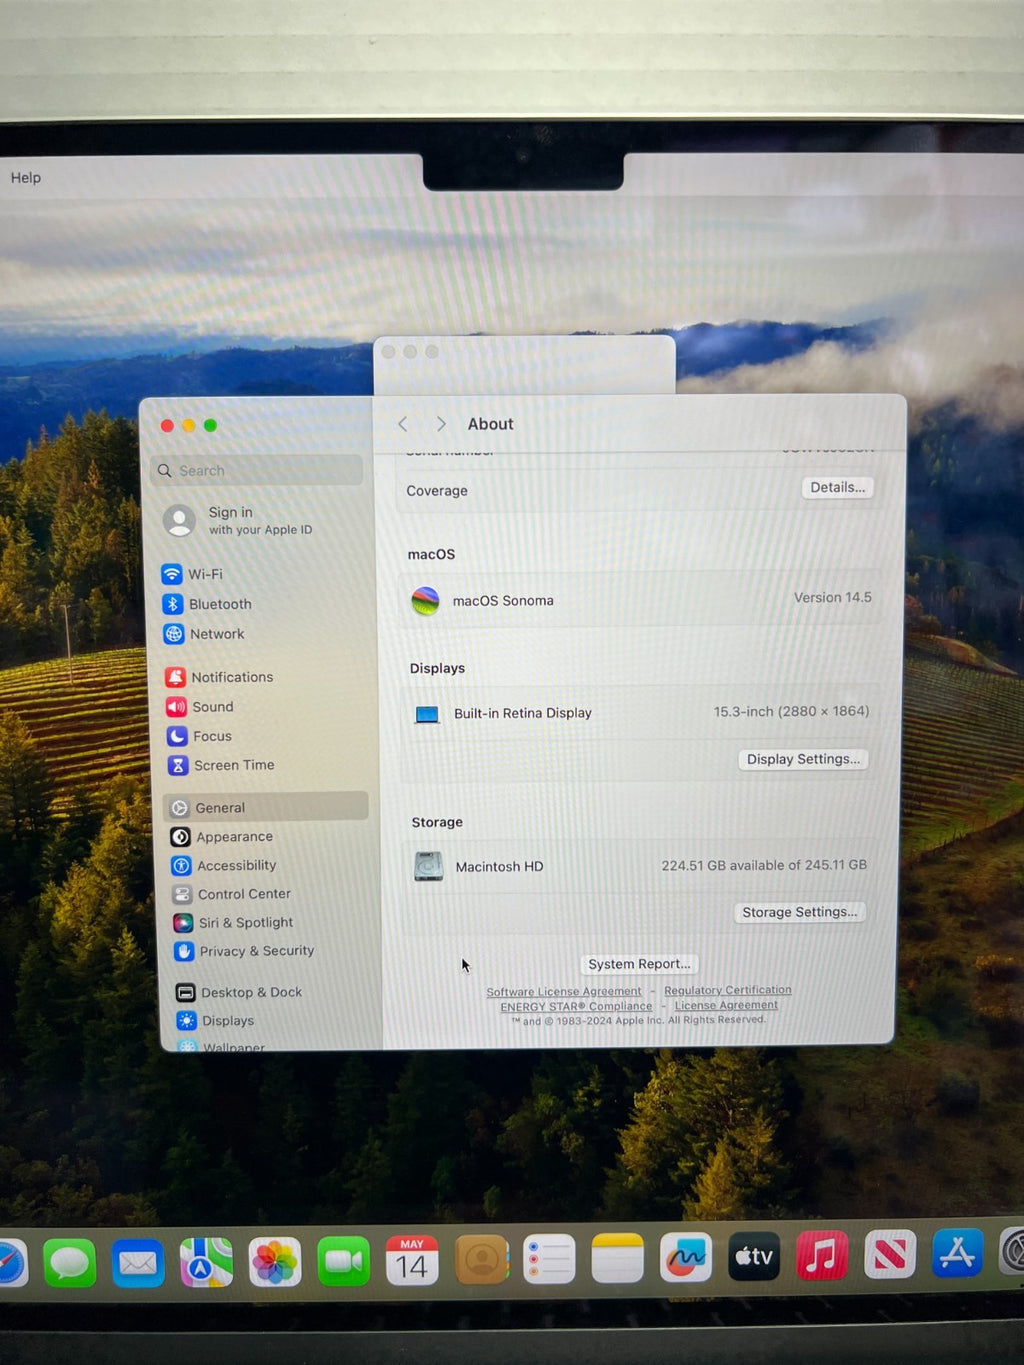This screenshot has height=1365, width=1024.
Task: Open Display Settings button
Action: coord(803,759)
